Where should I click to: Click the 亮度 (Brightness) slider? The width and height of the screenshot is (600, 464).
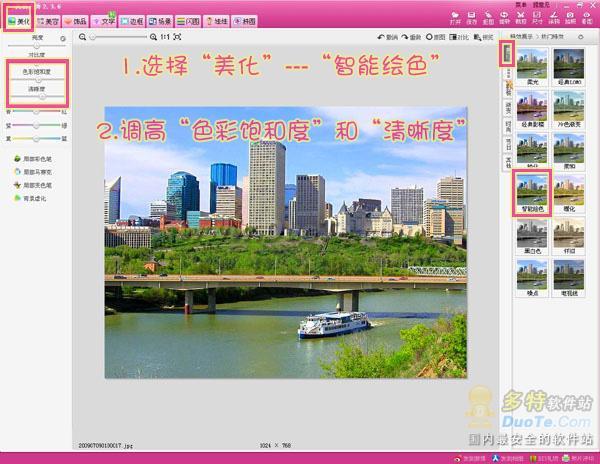(37, 46)
